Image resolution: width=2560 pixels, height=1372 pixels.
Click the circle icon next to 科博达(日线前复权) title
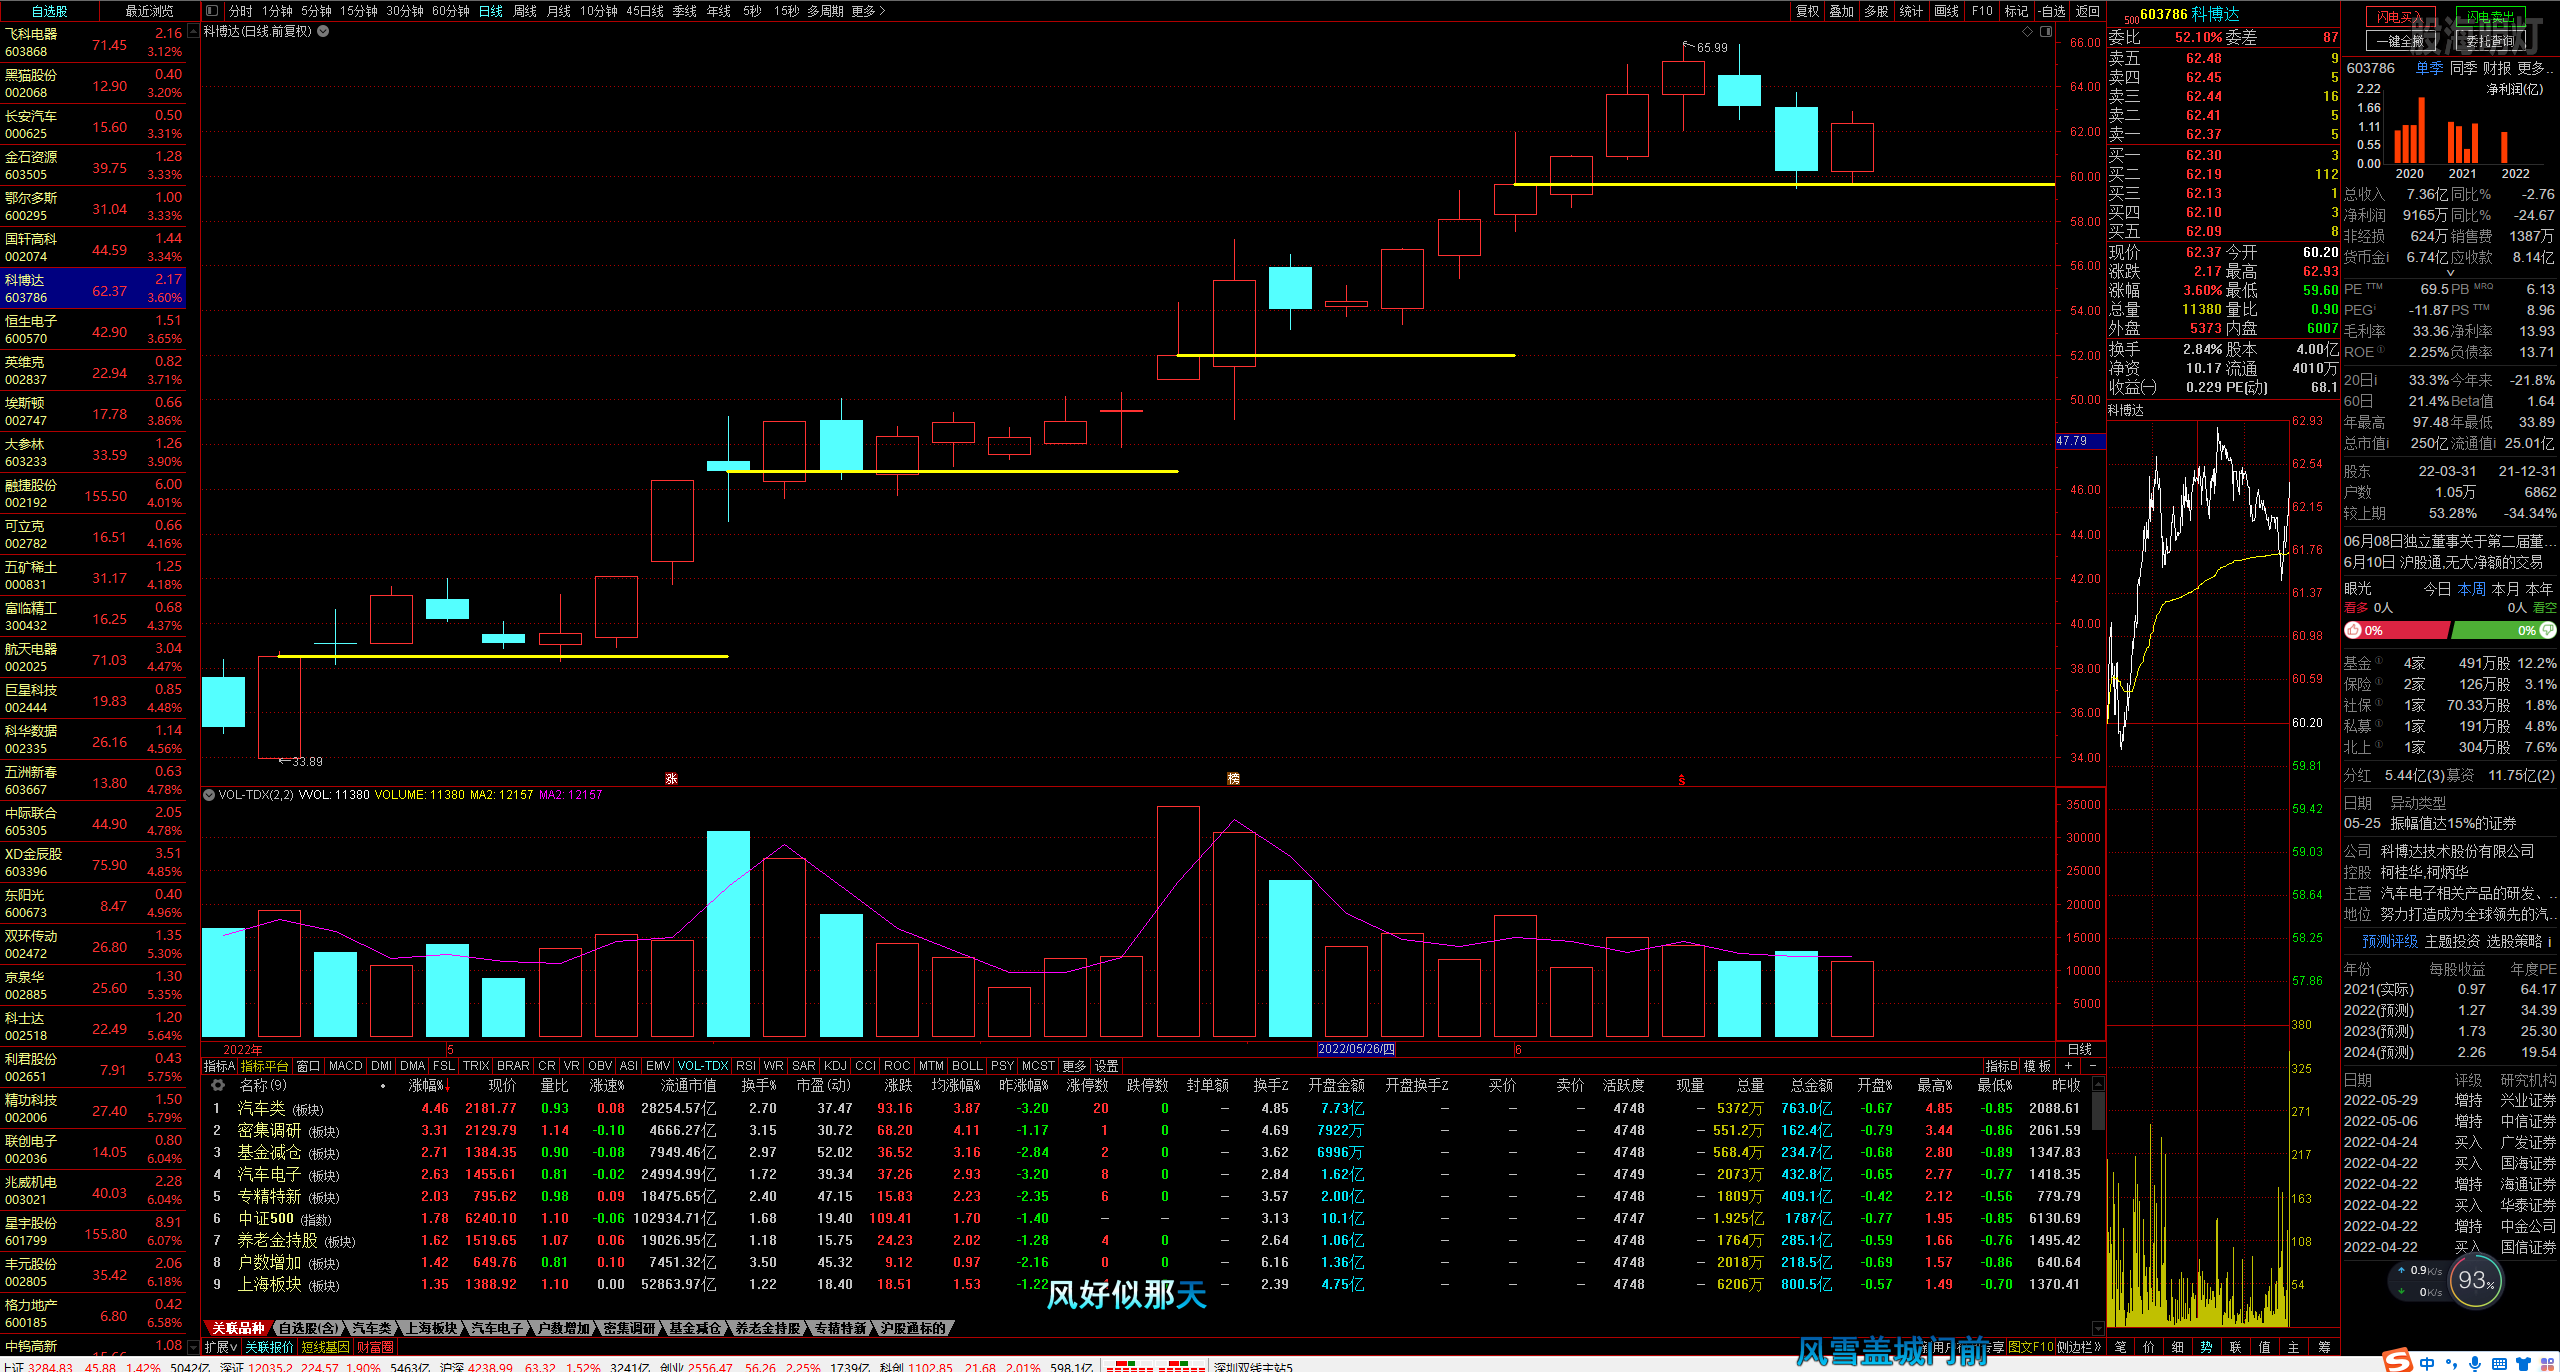[x=323, y=31]
